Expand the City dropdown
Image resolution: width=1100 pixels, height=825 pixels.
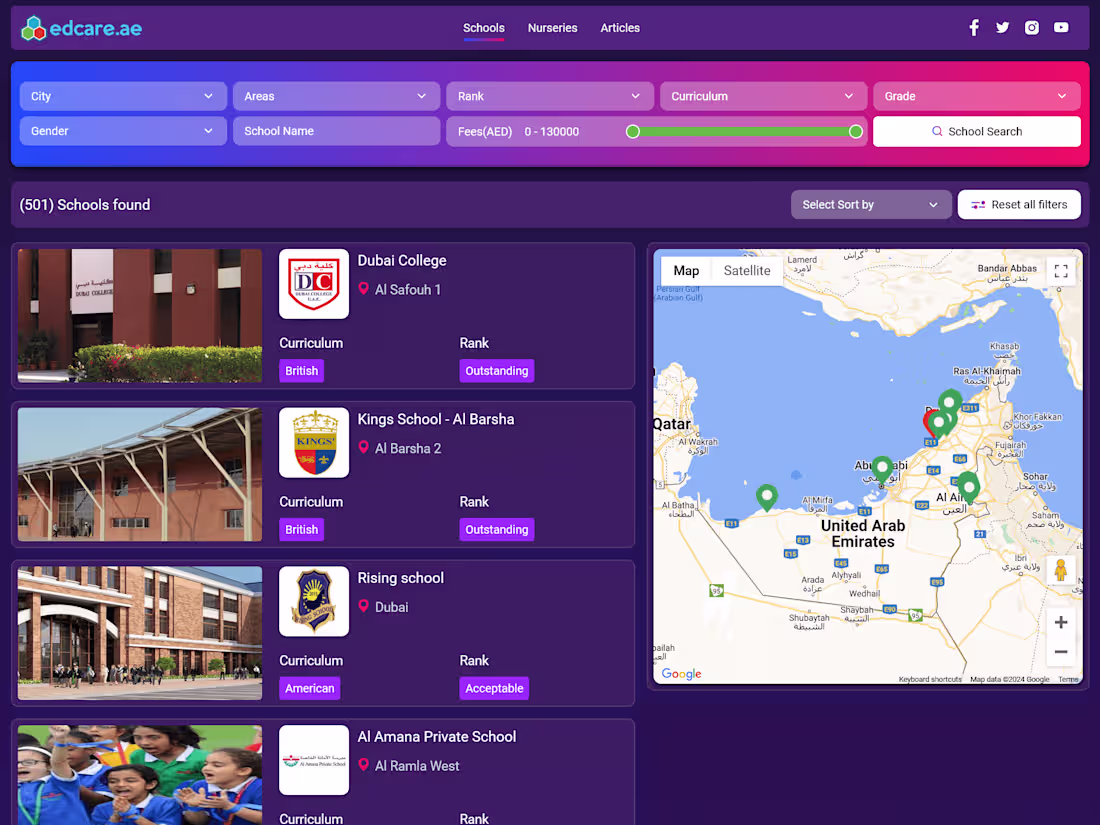pos(123,96)
